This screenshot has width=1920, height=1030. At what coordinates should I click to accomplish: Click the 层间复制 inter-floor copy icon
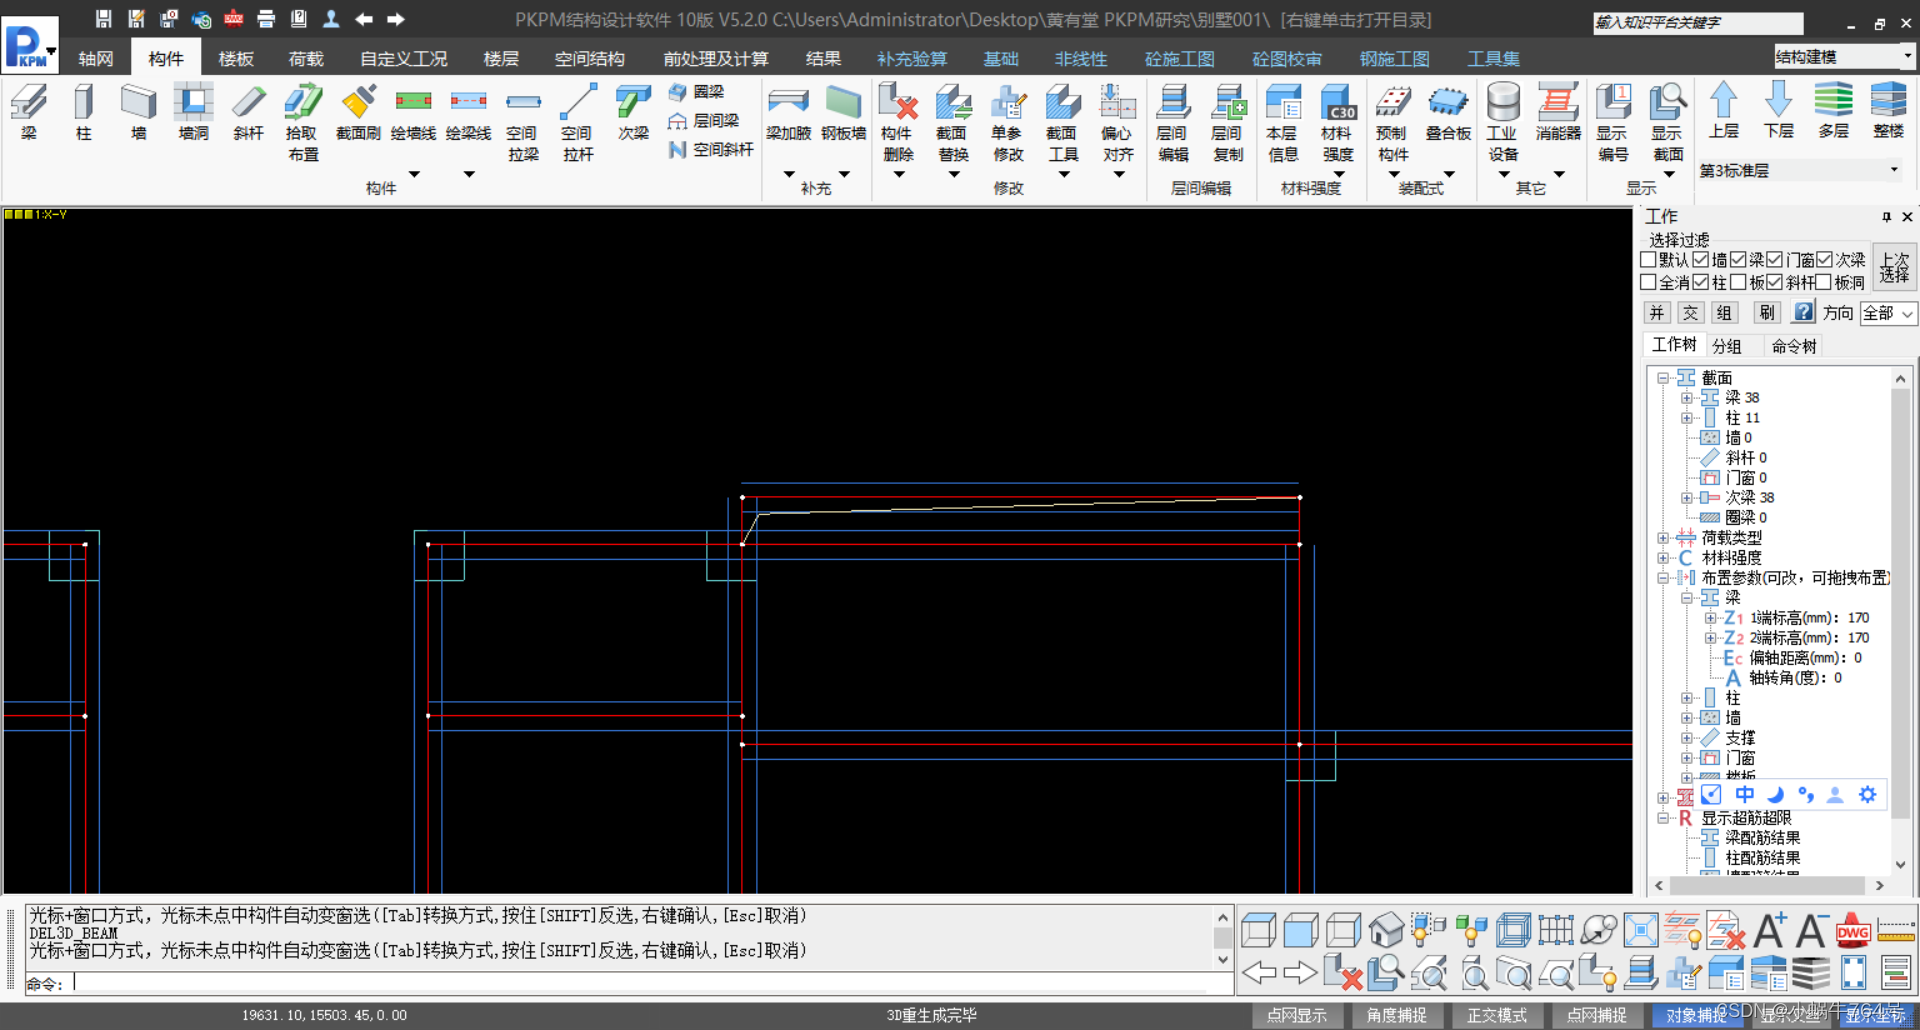click(1228, 122)
